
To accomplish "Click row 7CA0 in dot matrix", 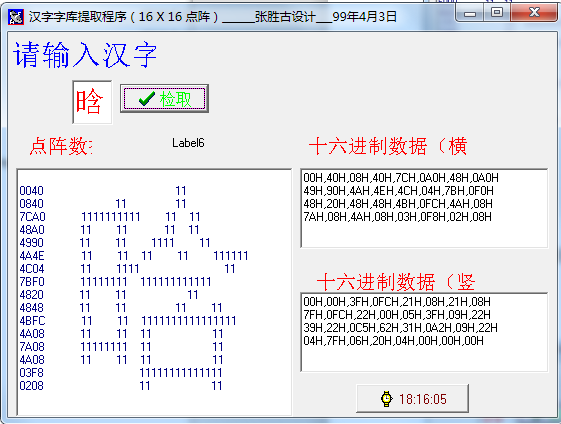I will [110, 217].
